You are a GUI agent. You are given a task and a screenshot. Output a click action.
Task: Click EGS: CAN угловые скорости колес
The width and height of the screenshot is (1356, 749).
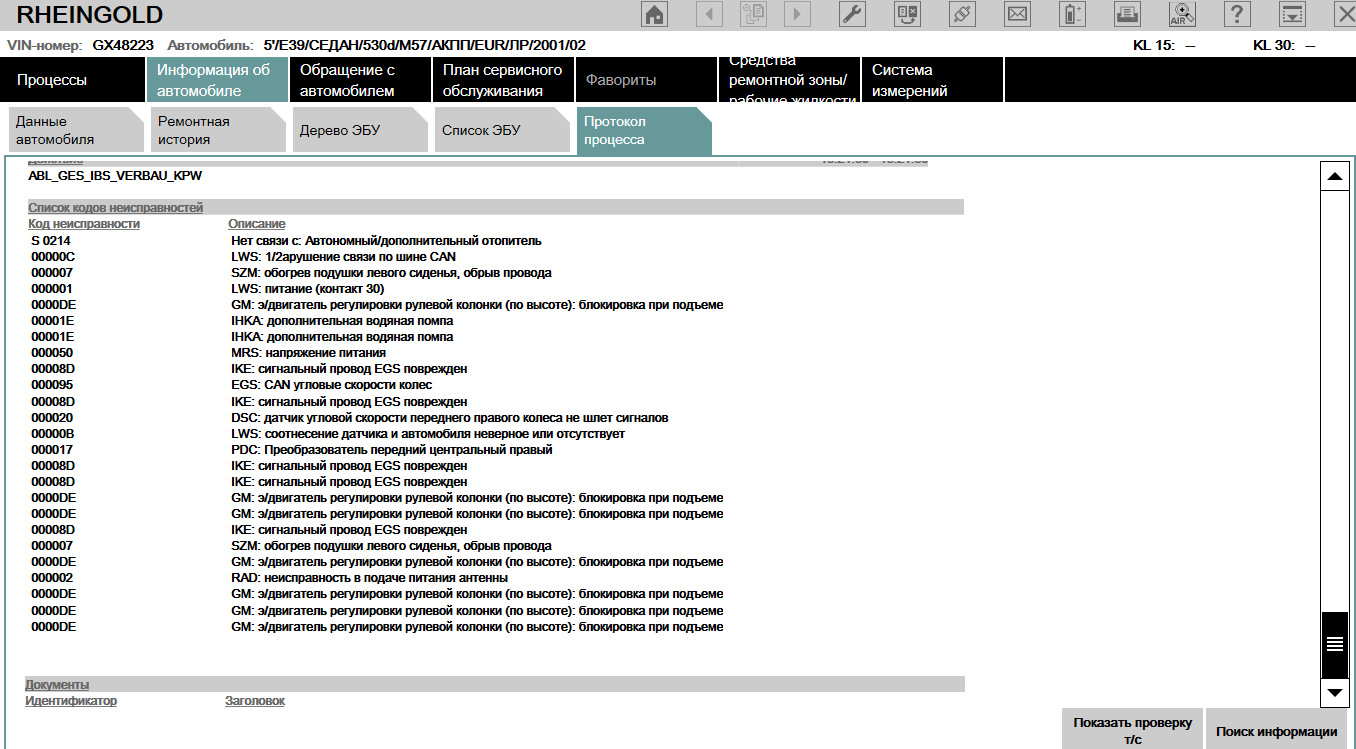click(x=331, y=385)
